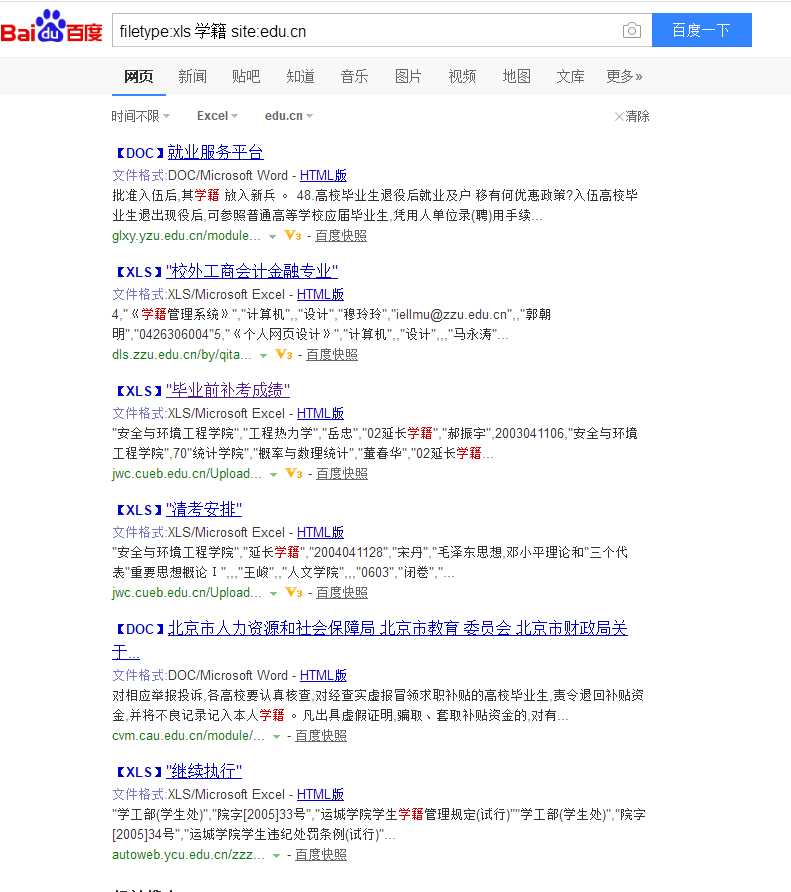Open 百度快照 for glxy.yzu.edu.cn result
This screenshot has height=892, width=791.
pos(341,236)
